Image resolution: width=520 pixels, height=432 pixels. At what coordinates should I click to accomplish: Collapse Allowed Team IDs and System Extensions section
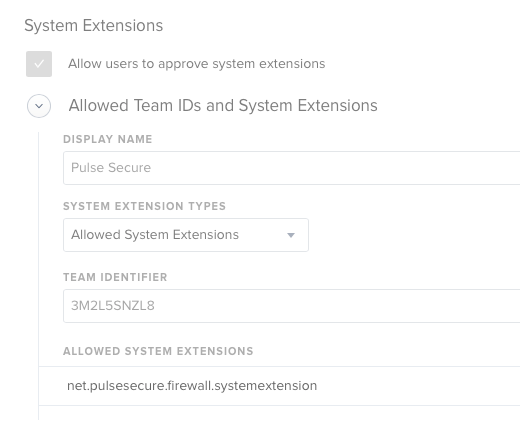pos(39,106)
